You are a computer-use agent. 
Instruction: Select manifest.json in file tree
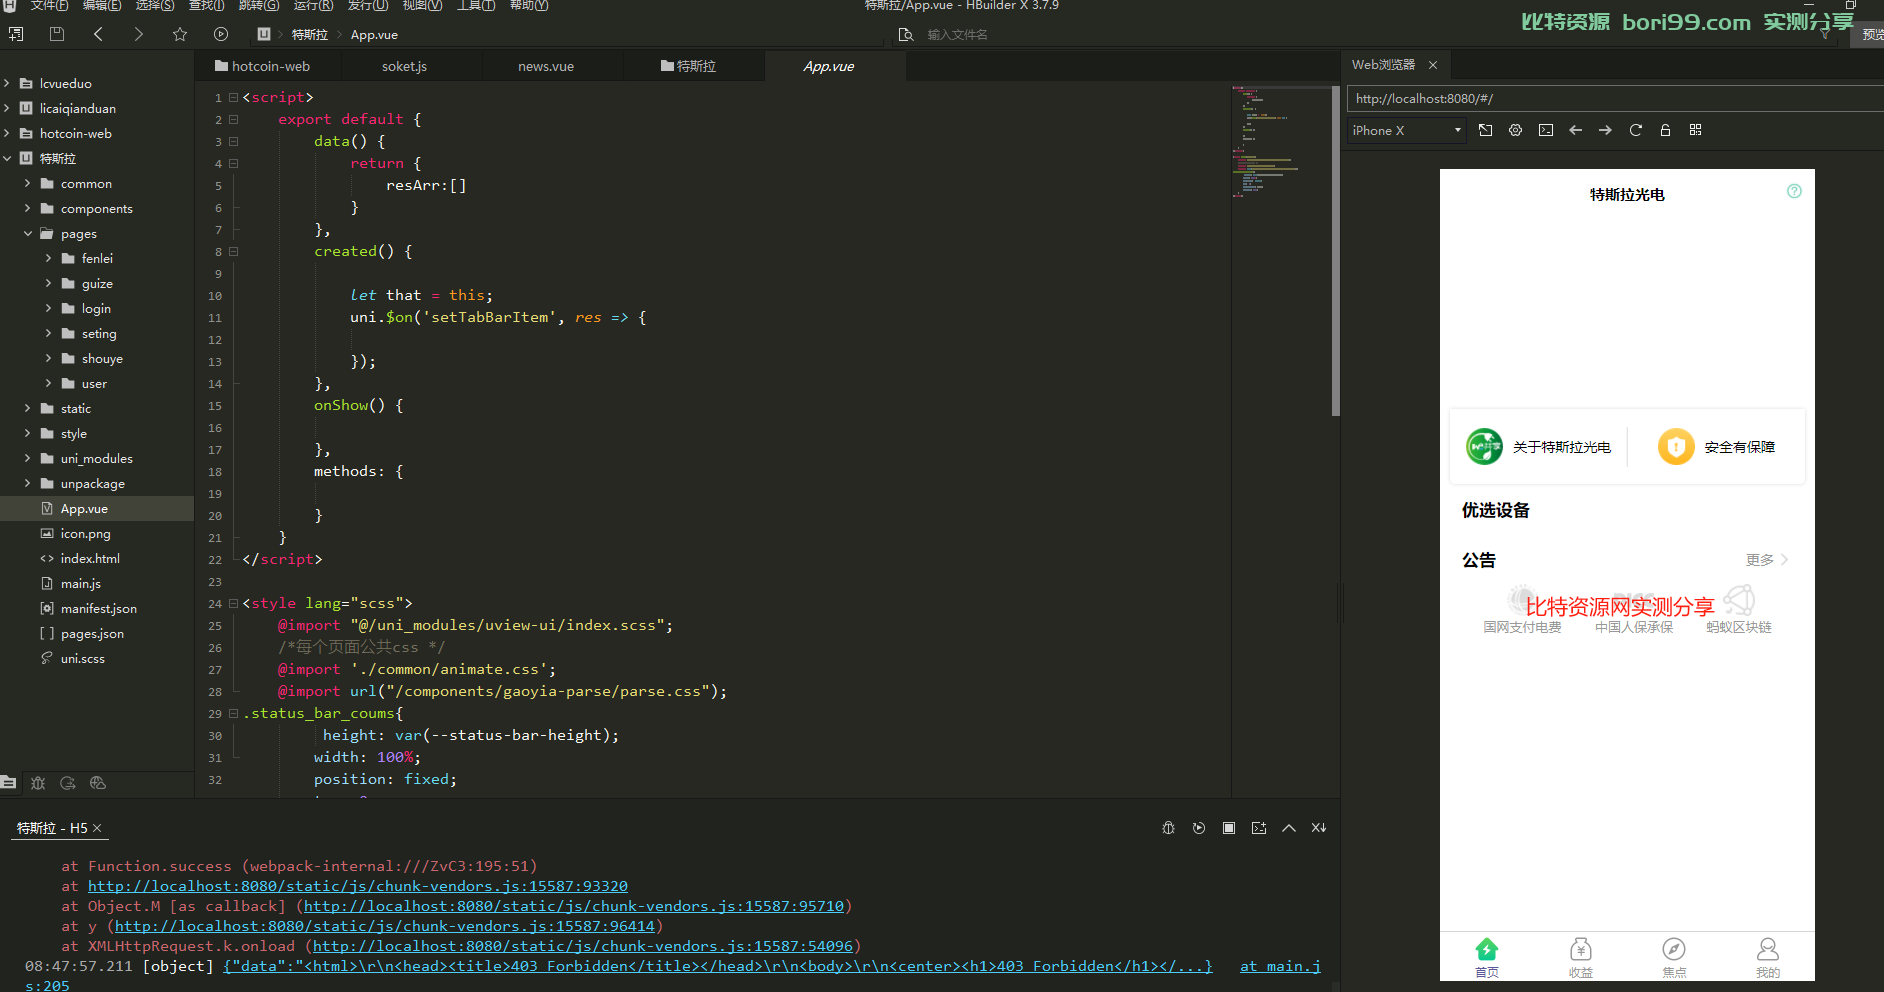97,608
